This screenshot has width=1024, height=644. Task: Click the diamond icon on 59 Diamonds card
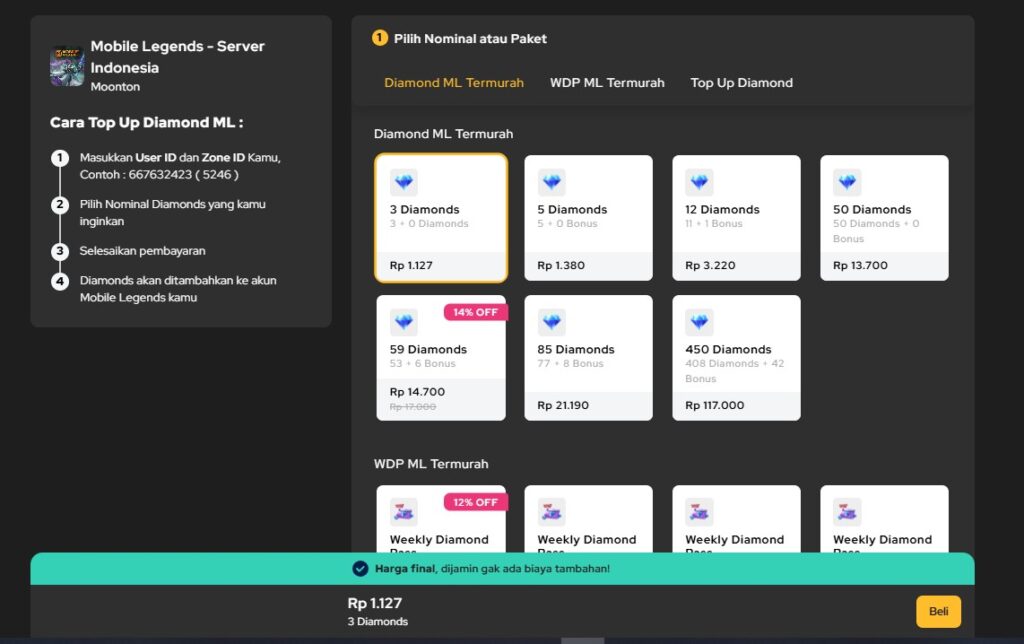point(404,322)
